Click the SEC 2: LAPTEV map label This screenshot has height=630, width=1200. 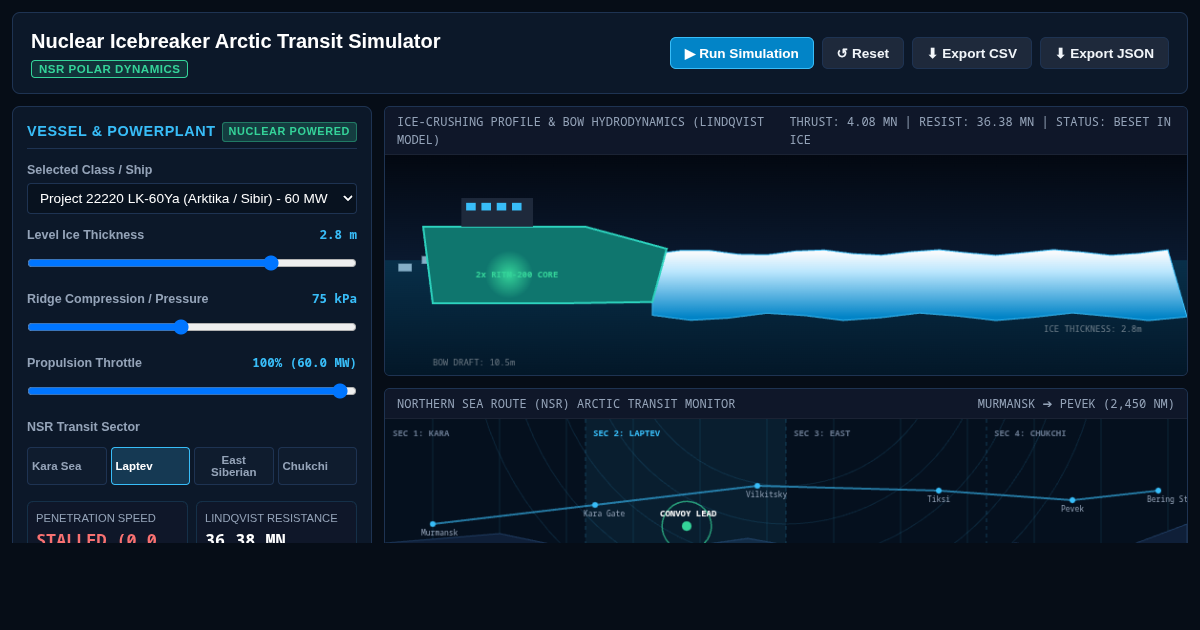[x=627, y=433]
